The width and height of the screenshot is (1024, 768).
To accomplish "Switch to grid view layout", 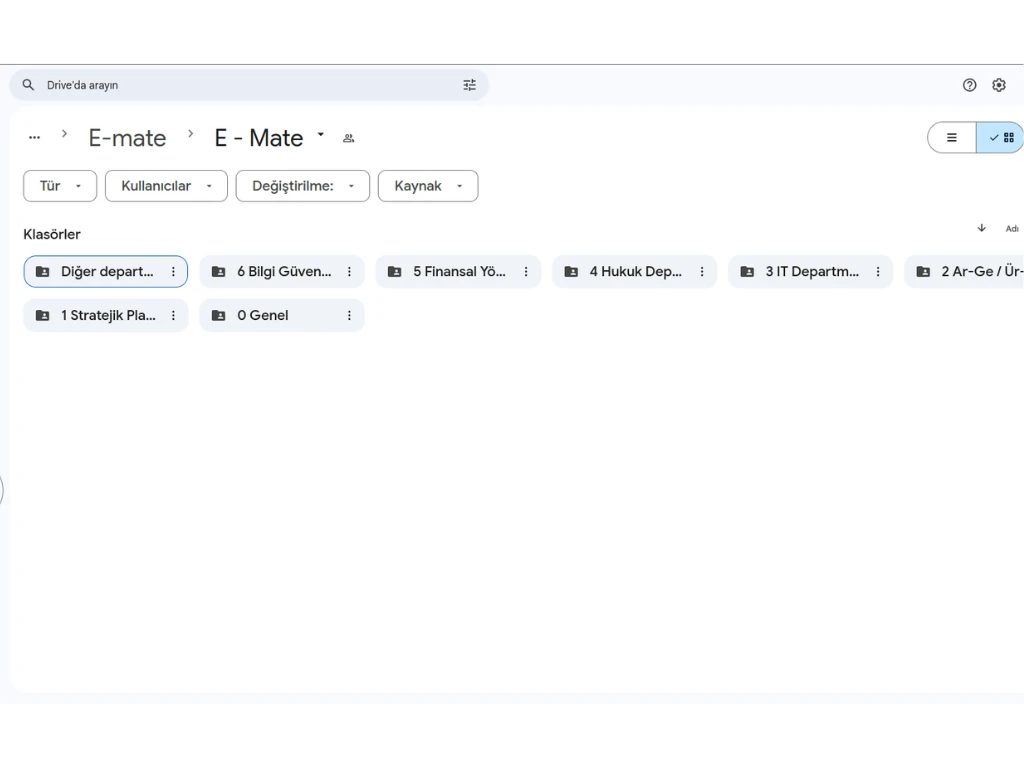I will pos(1001,138).
